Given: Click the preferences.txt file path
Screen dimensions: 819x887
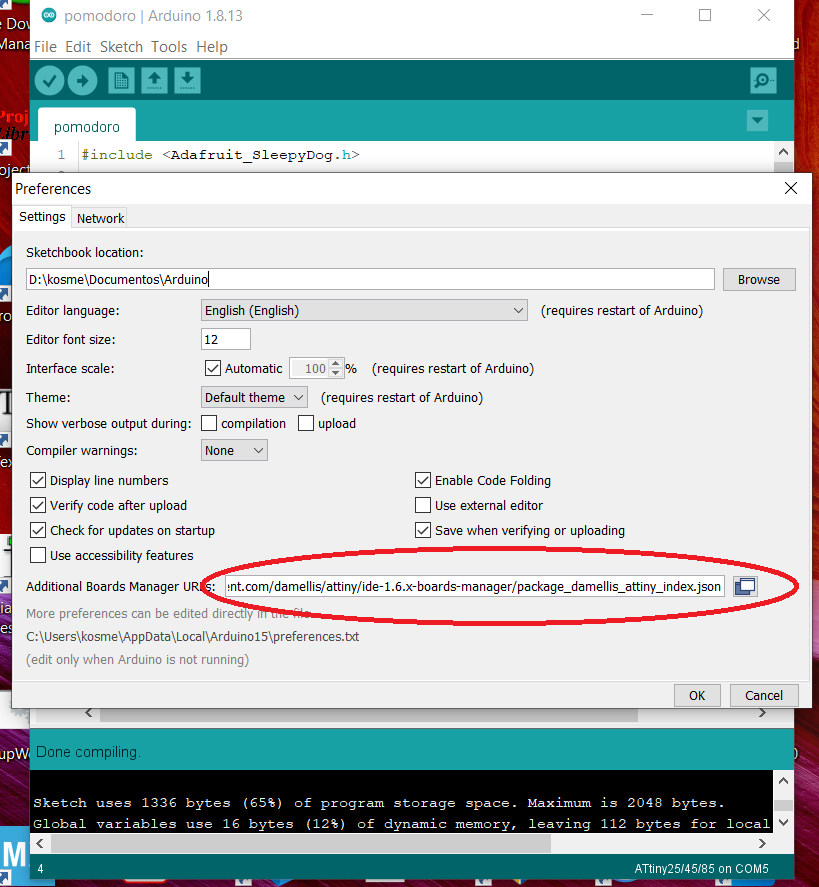Looking at the screenshot, I should (x=192, y=636).
